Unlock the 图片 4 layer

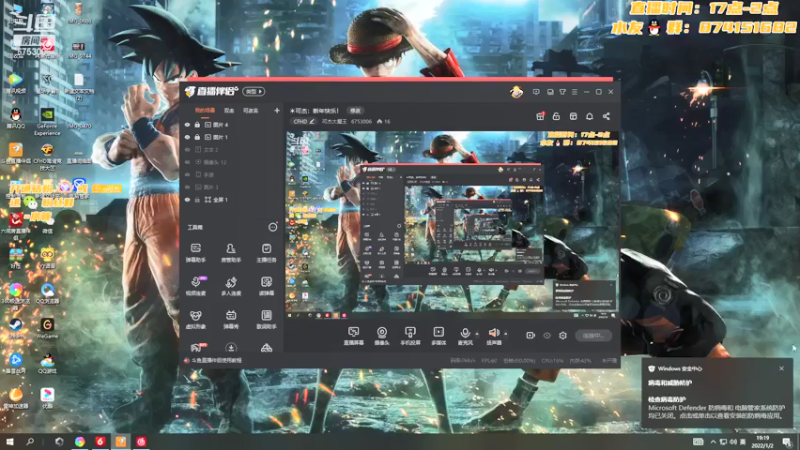(x=197, y=125)
